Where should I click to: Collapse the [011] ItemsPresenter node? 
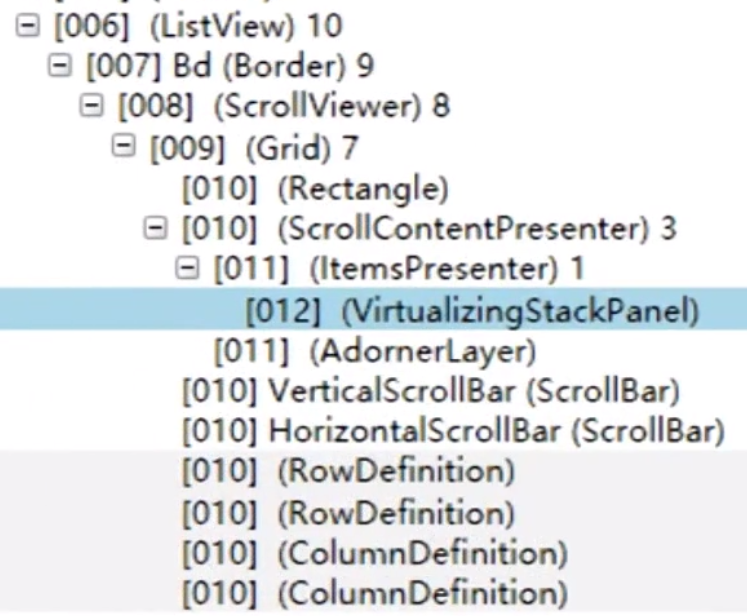click(187, 269)
